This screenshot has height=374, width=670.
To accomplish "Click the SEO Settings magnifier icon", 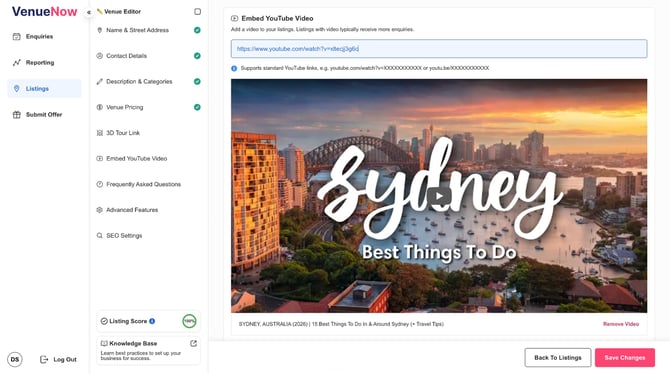I will point(100,236).
